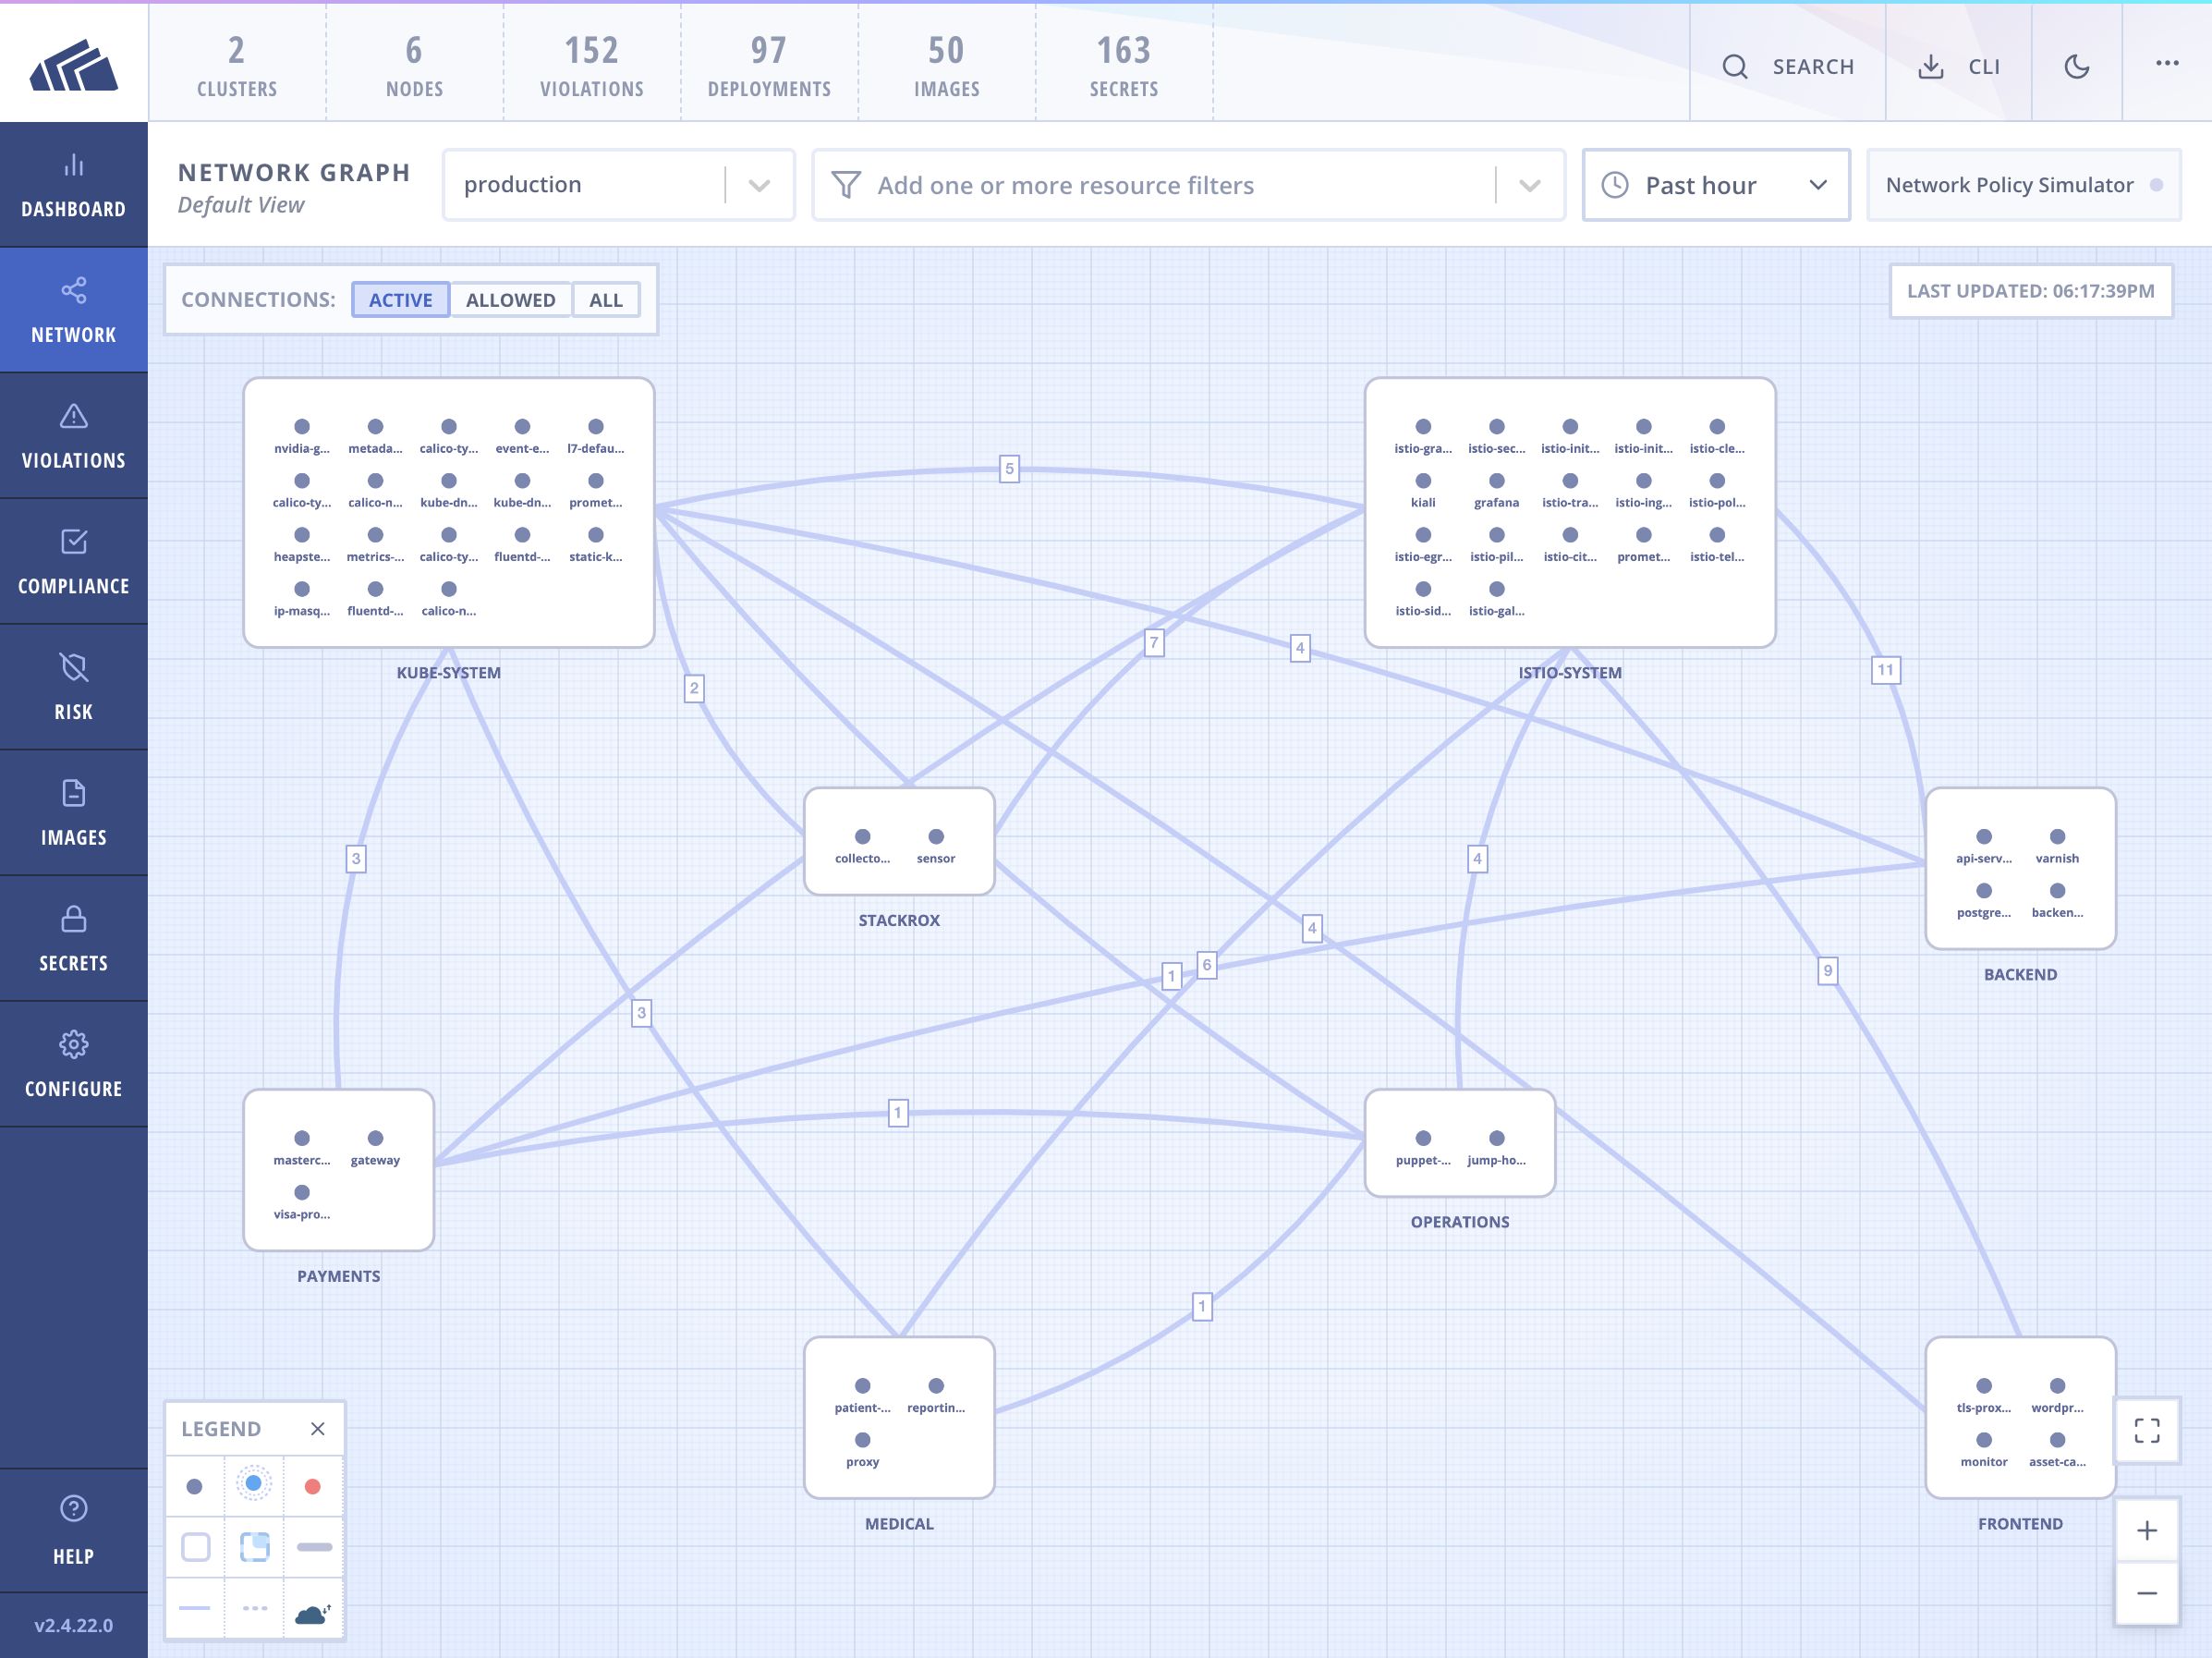This screenshot has height=1658, width=2212.
Task: Click the PAYMENTS namespace label
Action: coord(338,1276)
